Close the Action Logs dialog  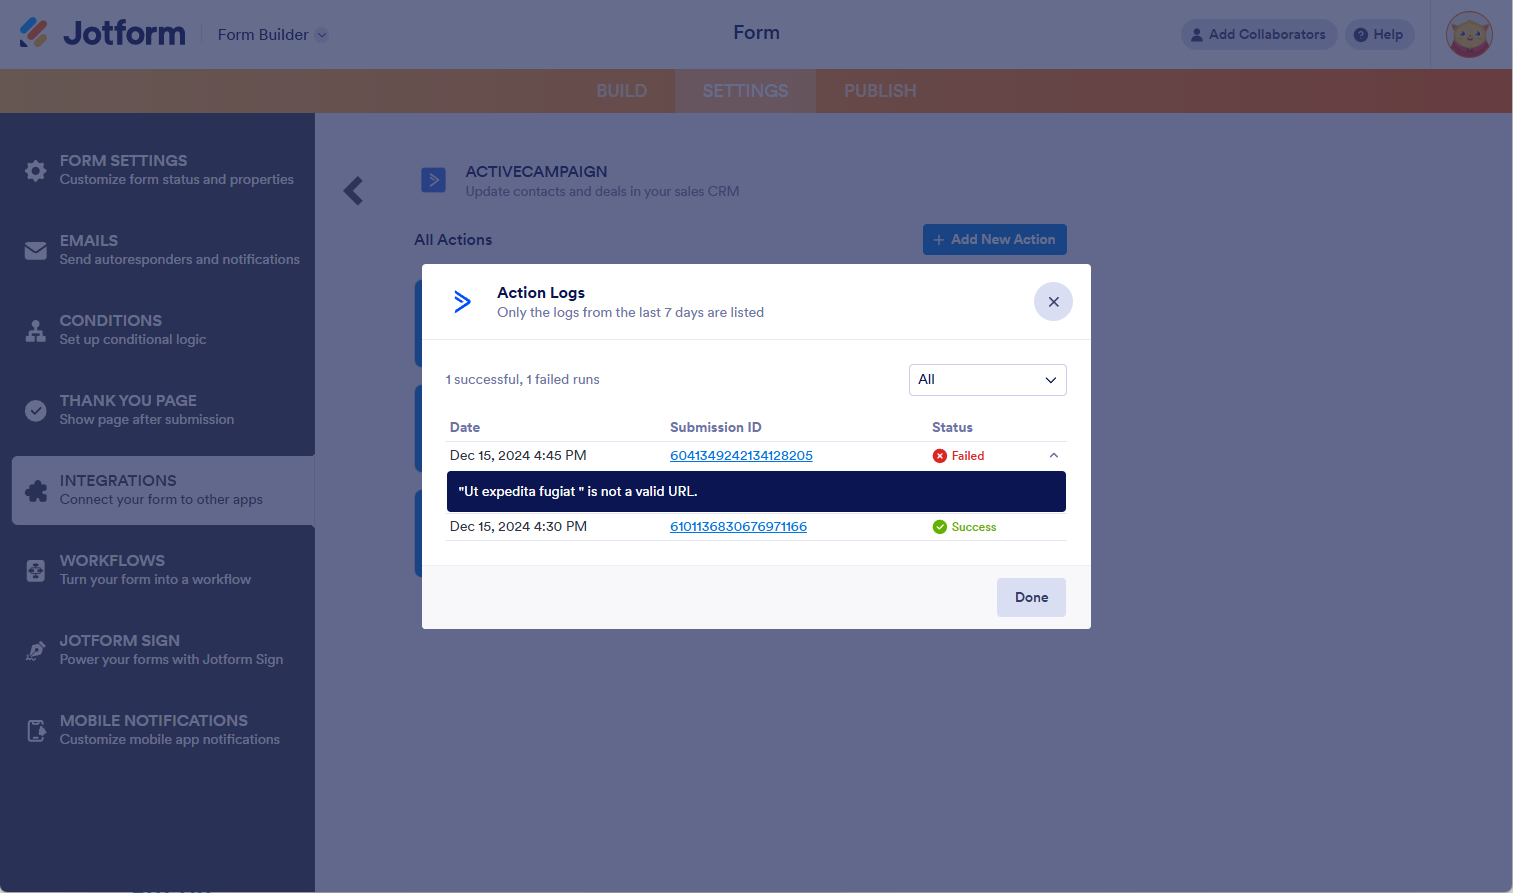pyautogui.click(x=1053, y=302)
